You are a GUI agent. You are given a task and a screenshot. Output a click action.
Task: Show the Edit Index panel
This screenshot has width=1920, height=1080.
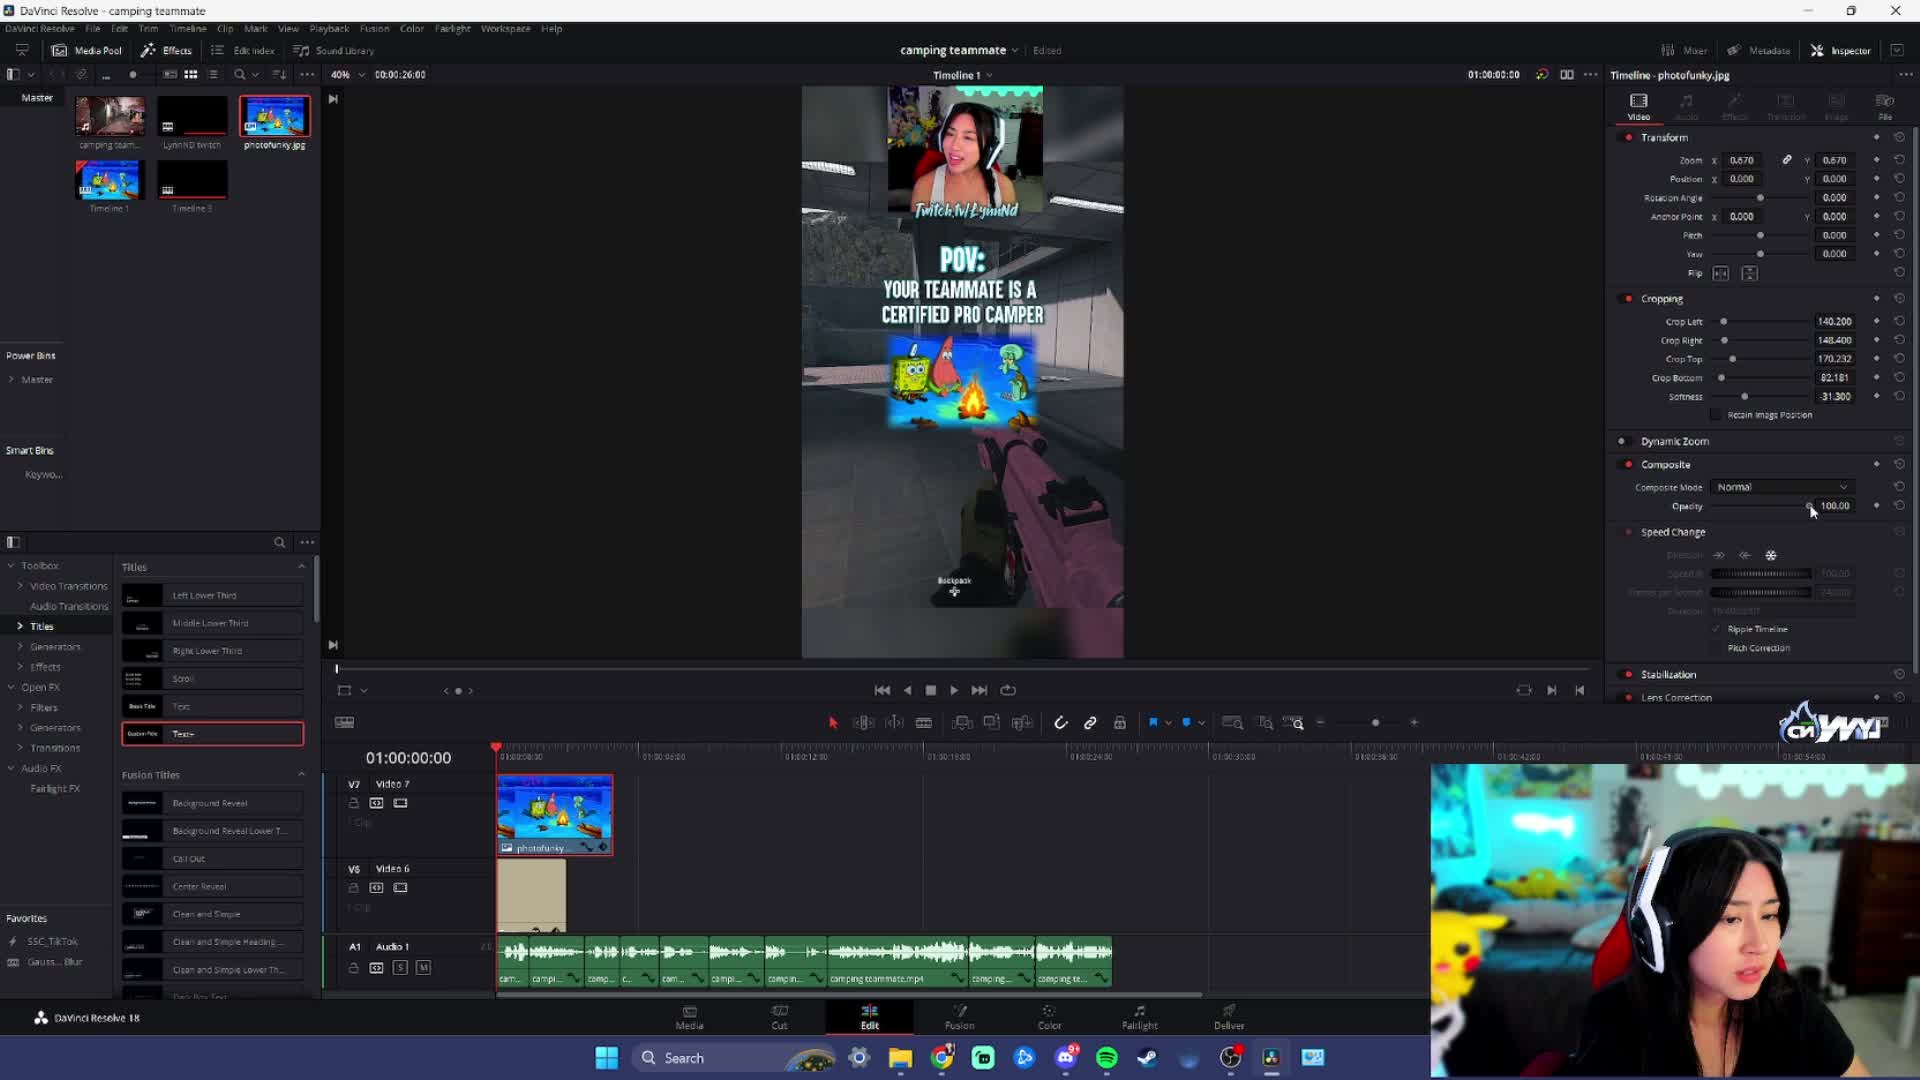(243, 50)
